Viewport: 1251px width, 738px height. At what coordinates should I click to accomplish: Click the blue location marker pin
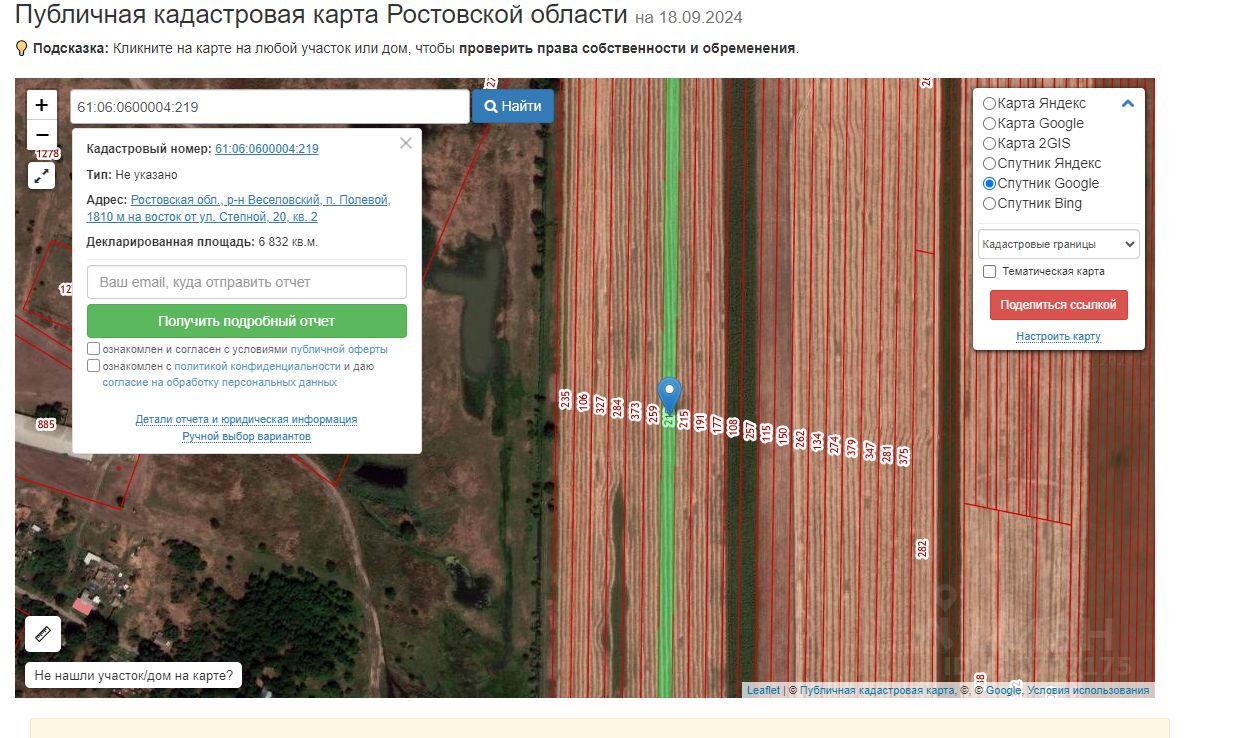coord(669,396)
